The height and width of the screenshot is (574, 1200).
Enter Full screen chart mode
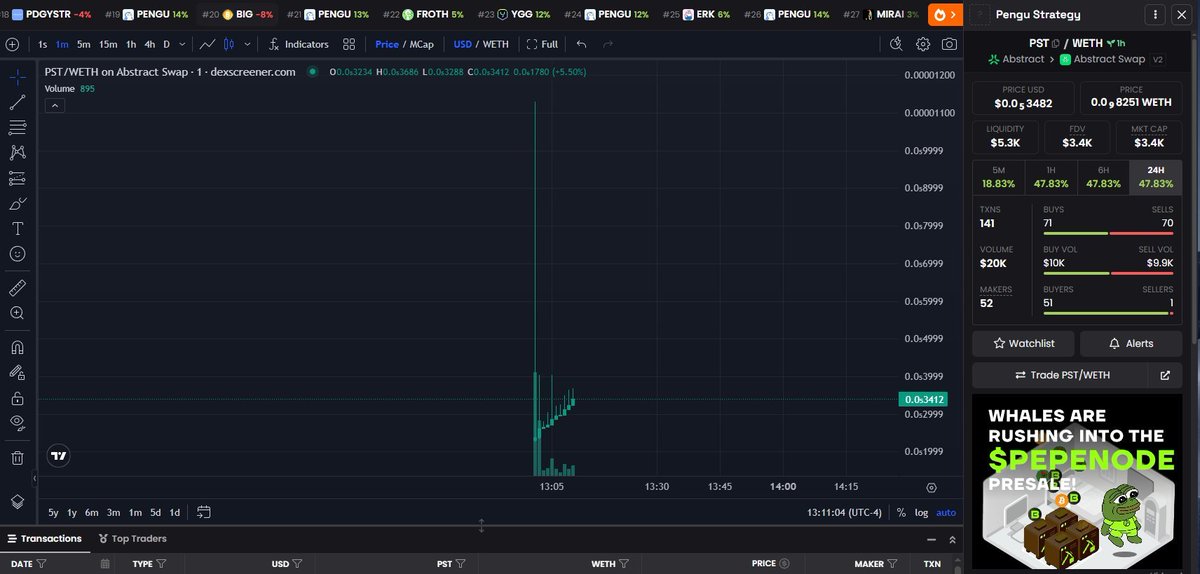coord(541,44)
